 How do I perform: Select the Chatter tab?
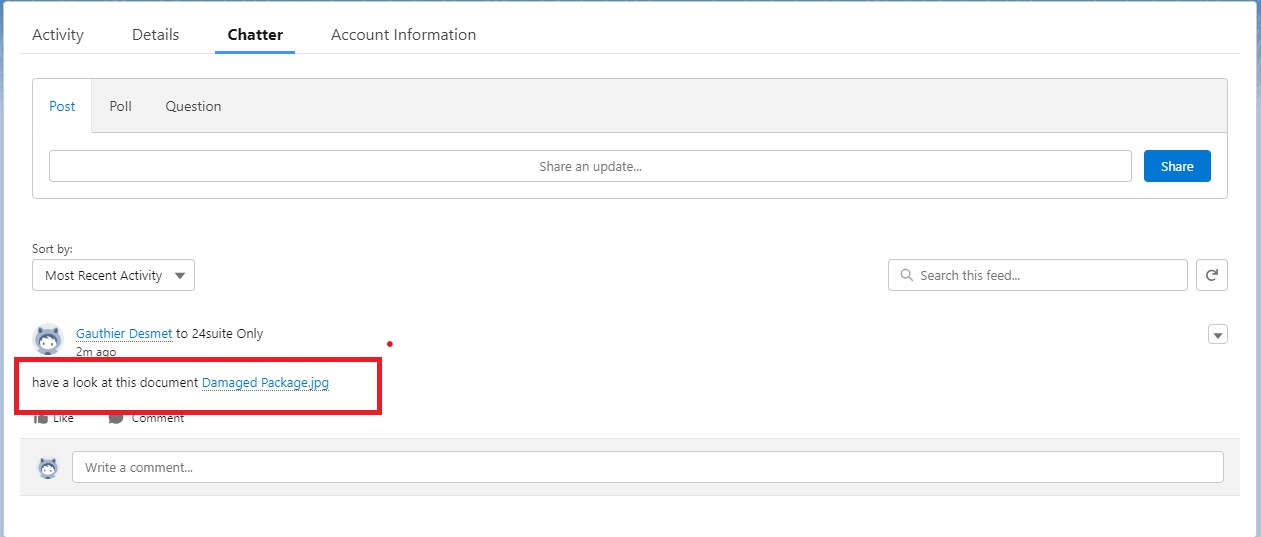(255, 35)
